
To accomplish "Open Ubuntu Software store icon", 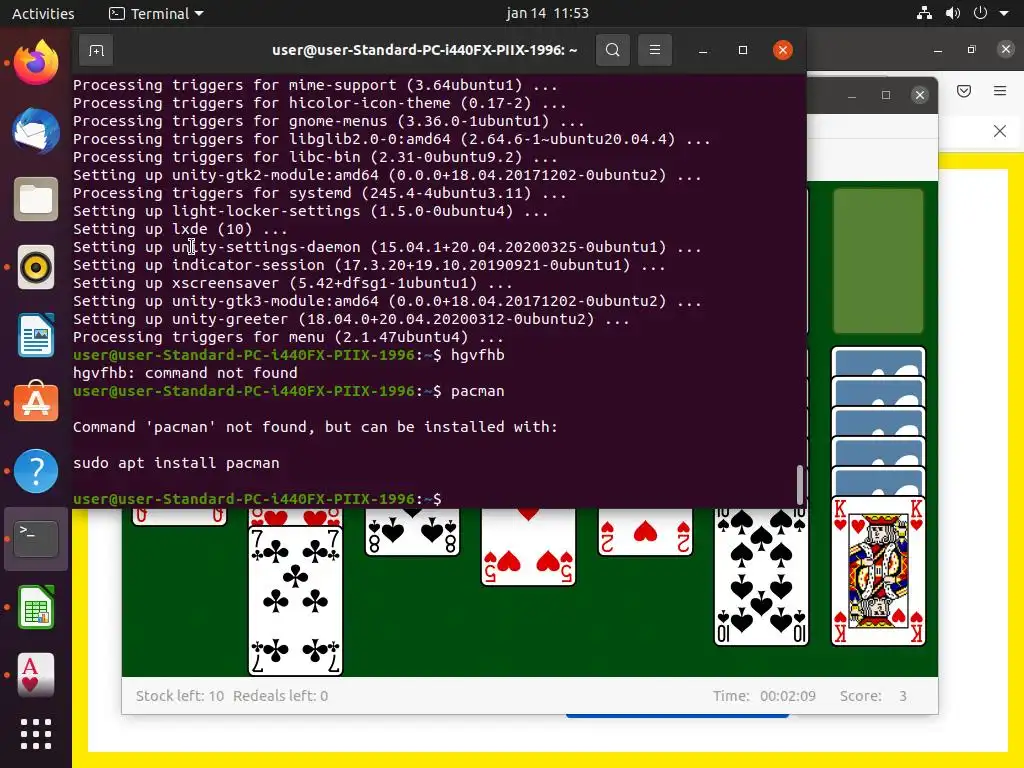I will pos(36,402).
